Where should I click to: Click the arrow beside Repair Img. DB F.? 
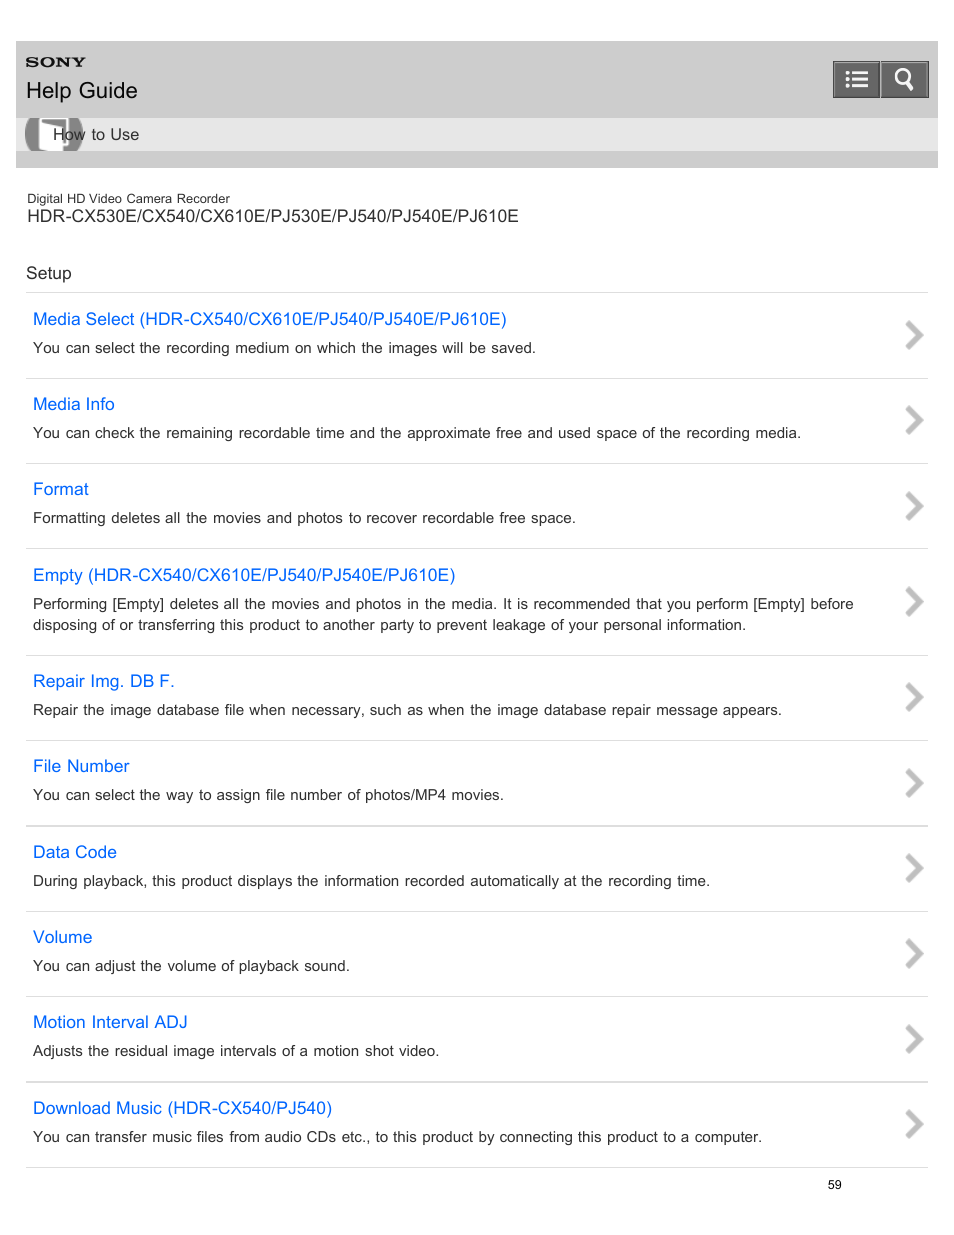913,697
